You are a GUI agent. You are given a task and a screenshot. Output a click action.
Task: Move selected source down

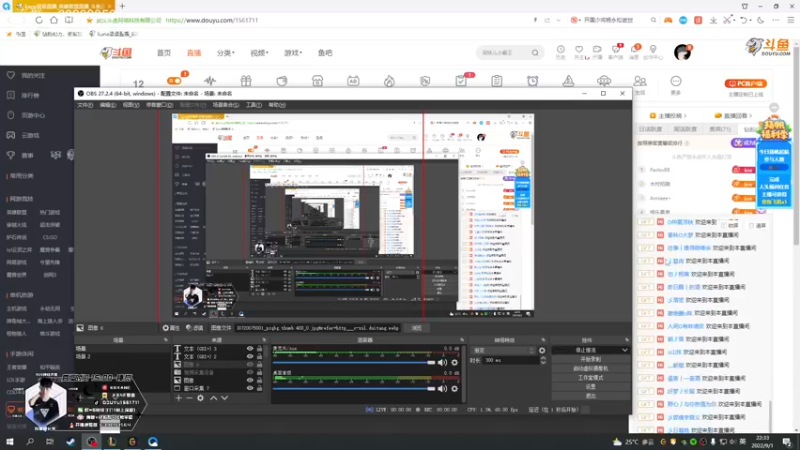point(224,398)
